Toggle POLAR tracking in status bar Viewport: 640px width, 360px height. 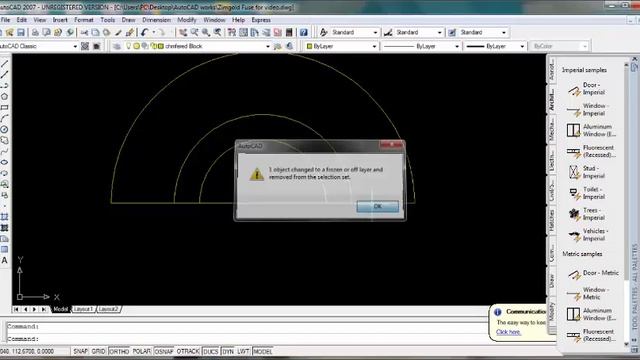pyautogui.click(x=142, y=351)
